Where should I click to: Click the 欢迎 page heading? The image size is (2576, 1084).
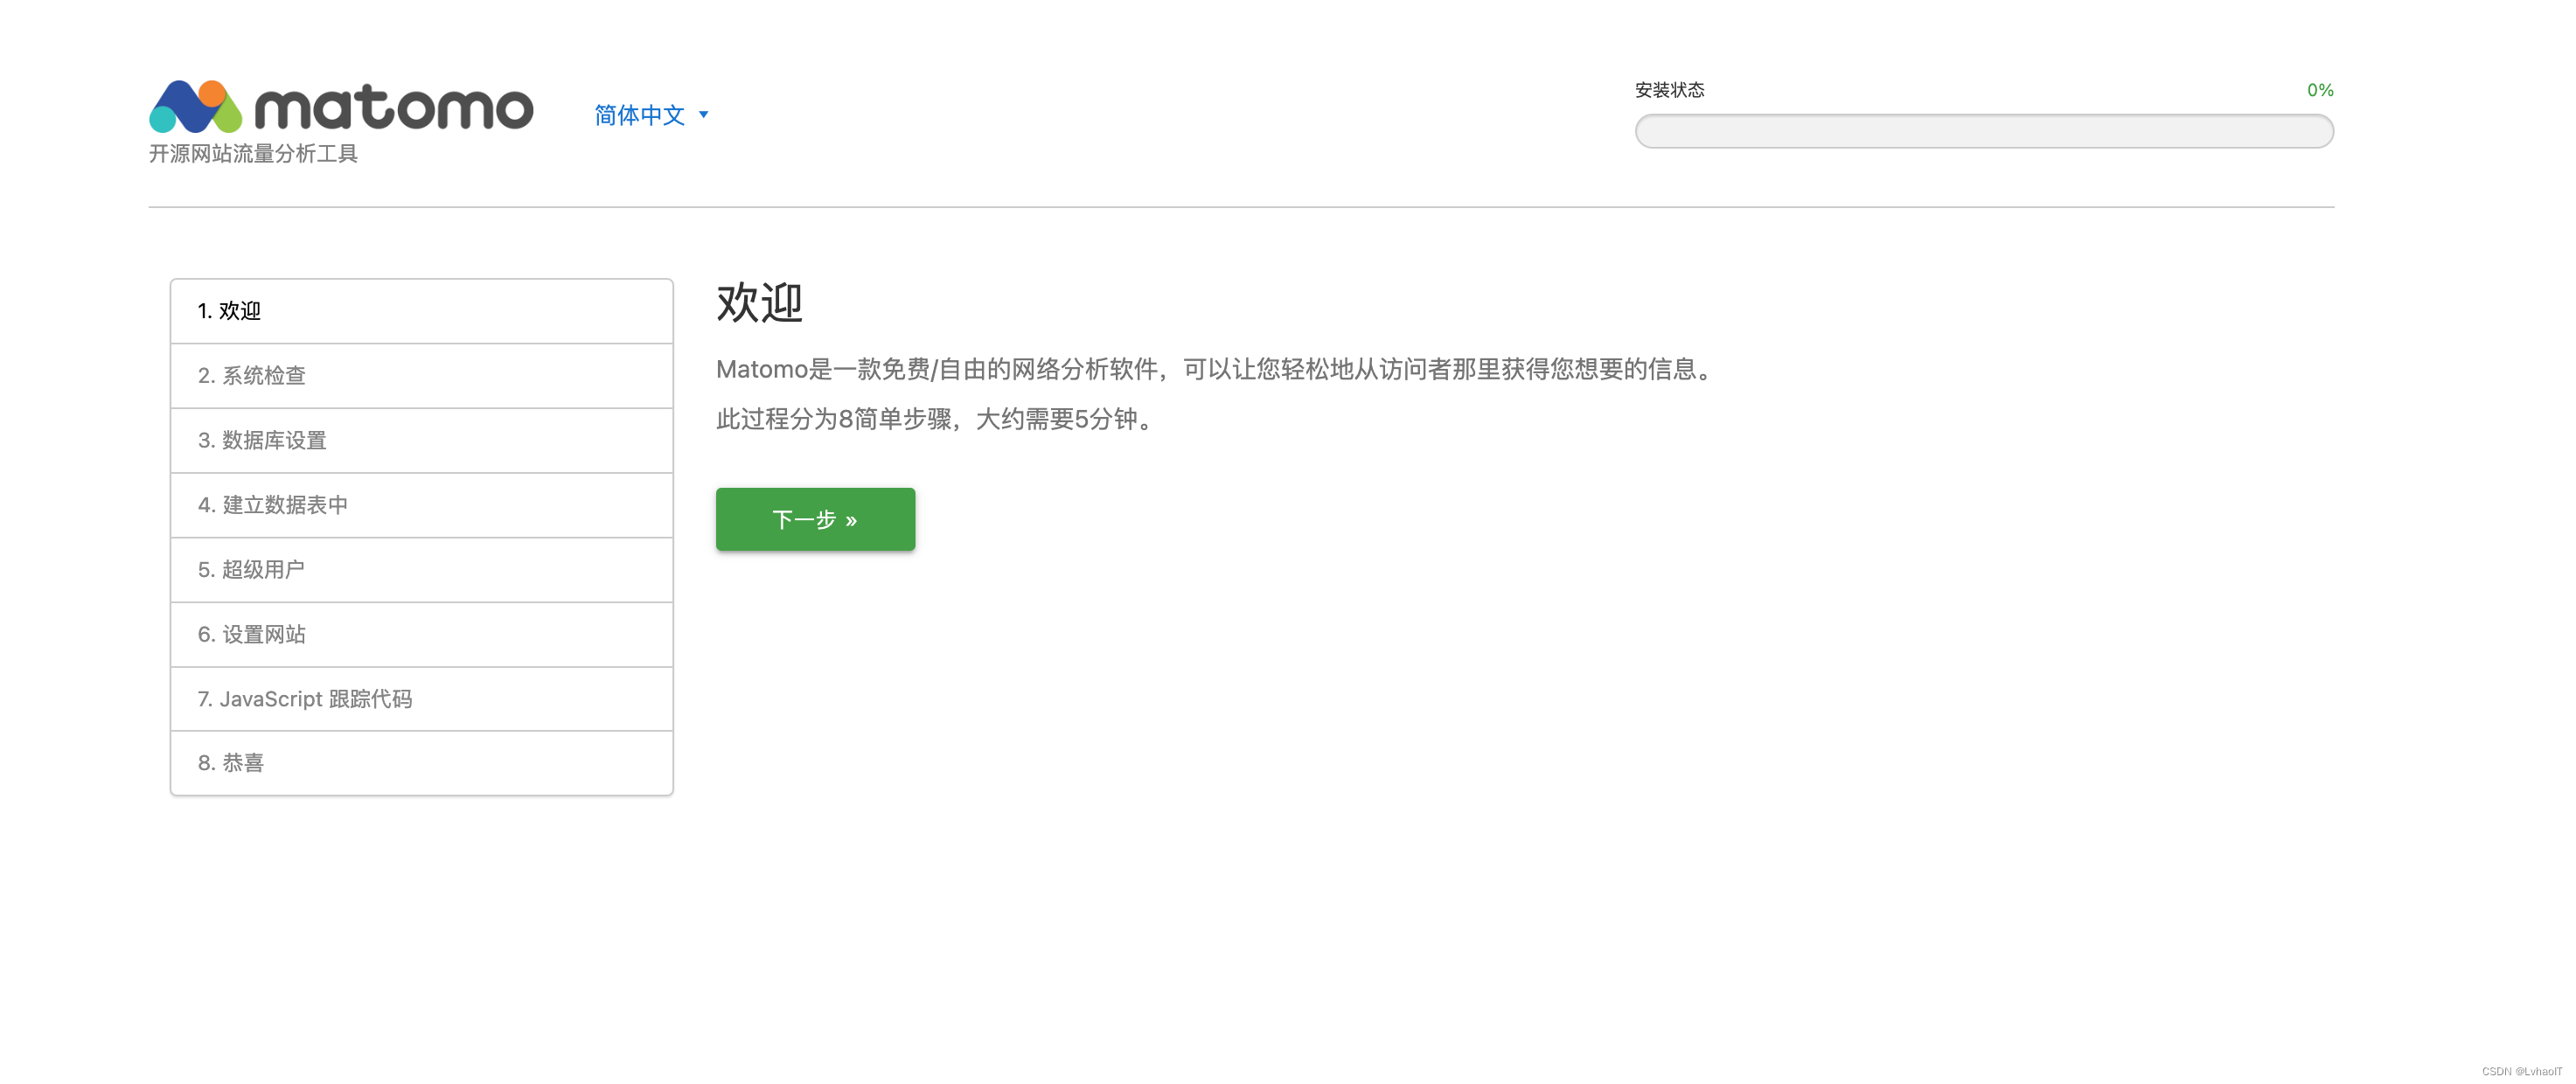coord(759,302)
